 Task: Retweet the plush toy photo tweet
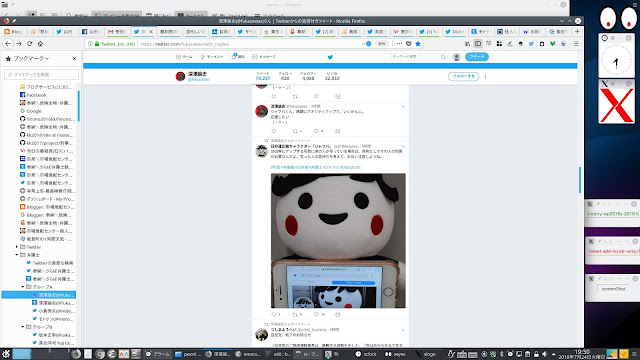[295, 314]
